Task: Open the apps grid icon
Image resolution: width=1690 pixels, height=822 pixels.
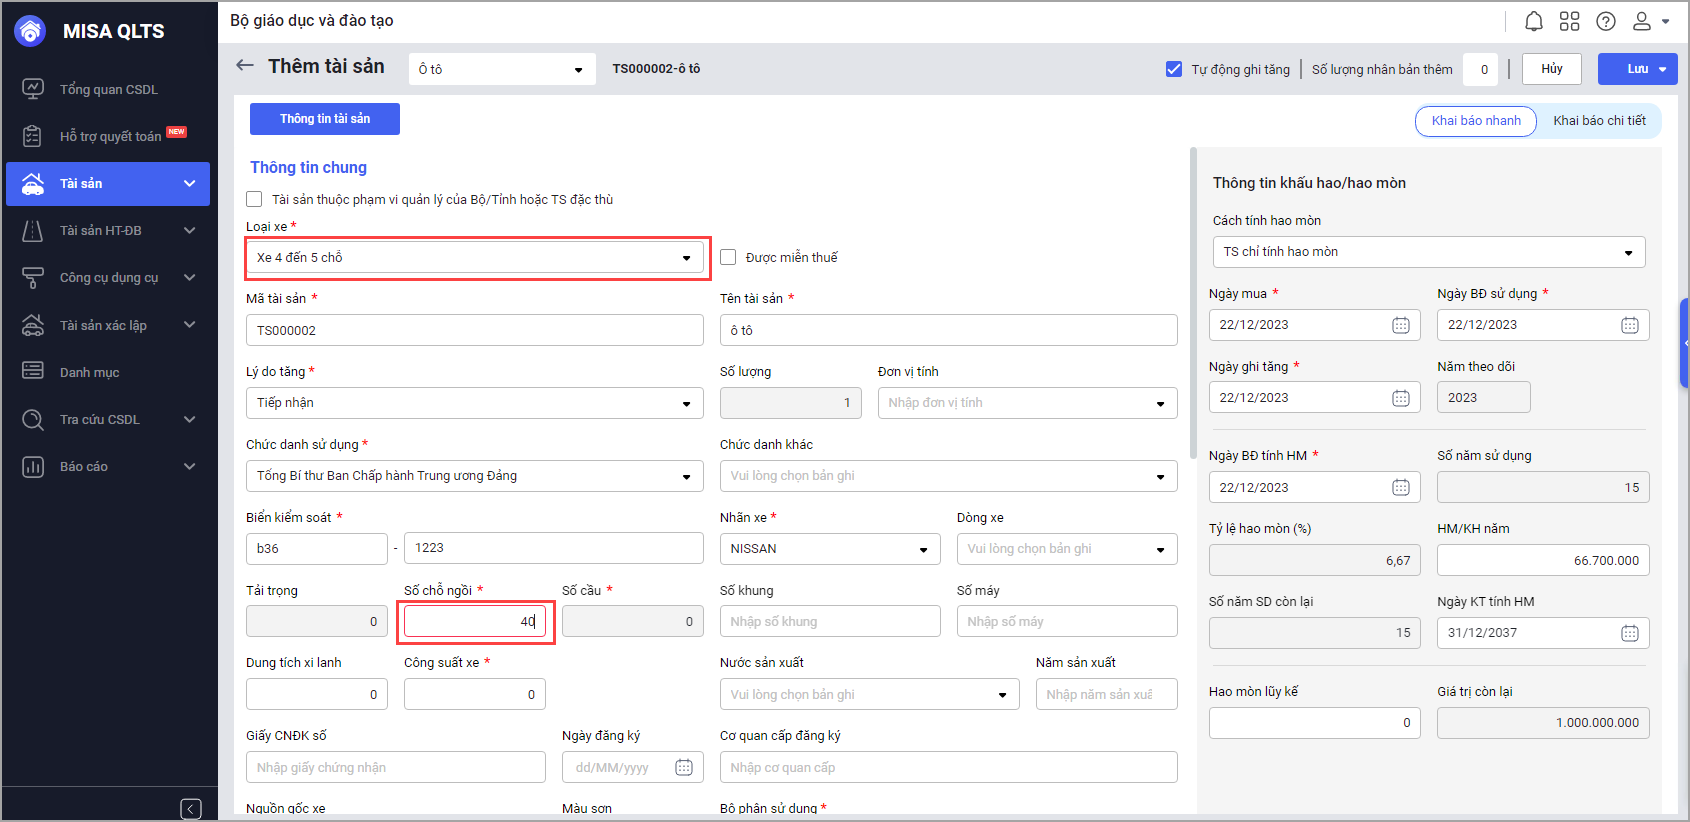Action: click(x=1569, y=21)
